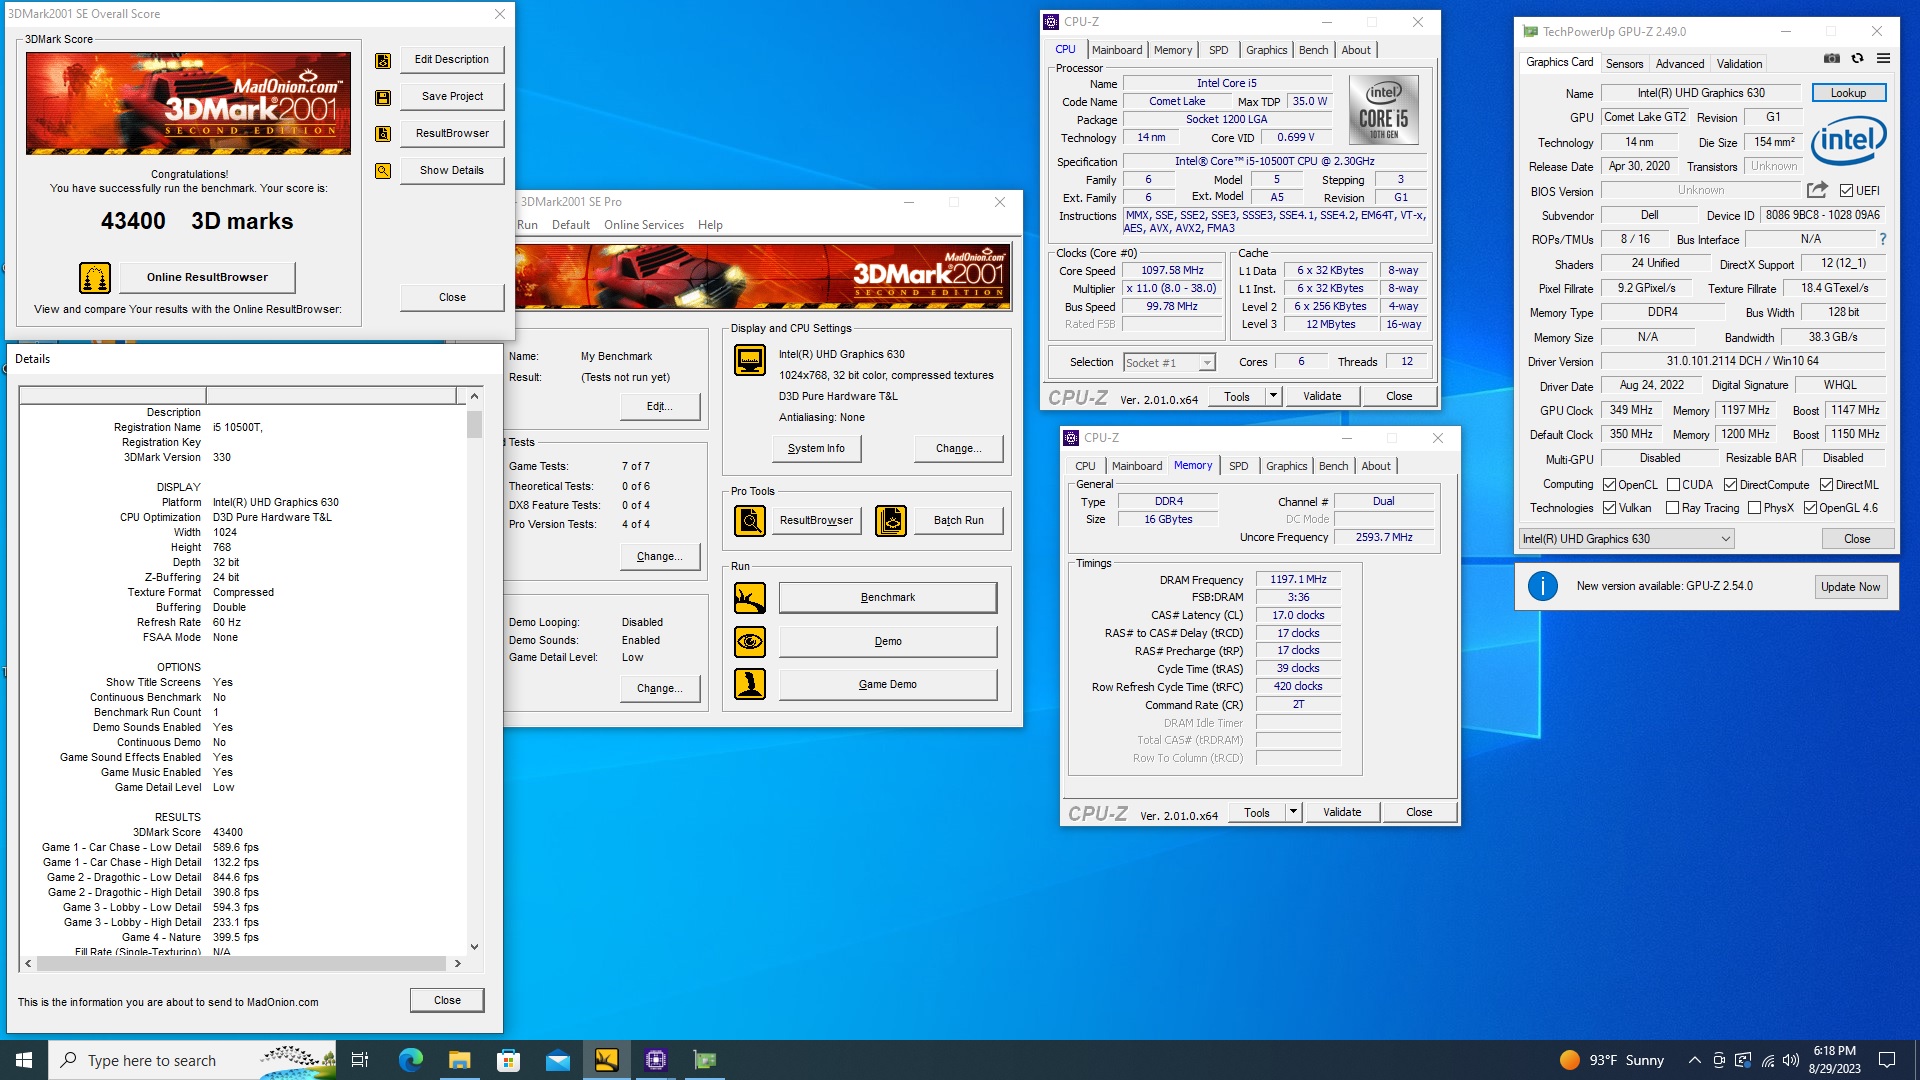Toggle the UEFI checkbox in GPU-Z

(x=1846, y=191)
